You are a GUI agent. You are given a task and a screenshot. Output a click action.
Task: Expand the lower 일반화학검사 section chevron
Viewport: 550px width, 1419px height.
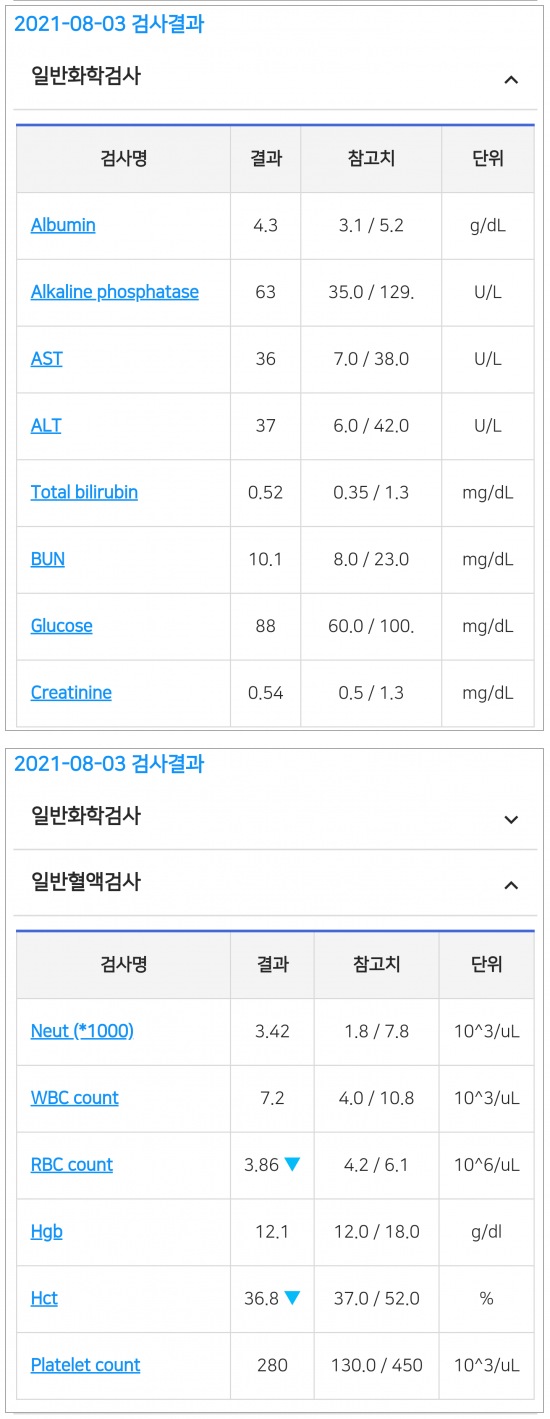coord(511,819)
